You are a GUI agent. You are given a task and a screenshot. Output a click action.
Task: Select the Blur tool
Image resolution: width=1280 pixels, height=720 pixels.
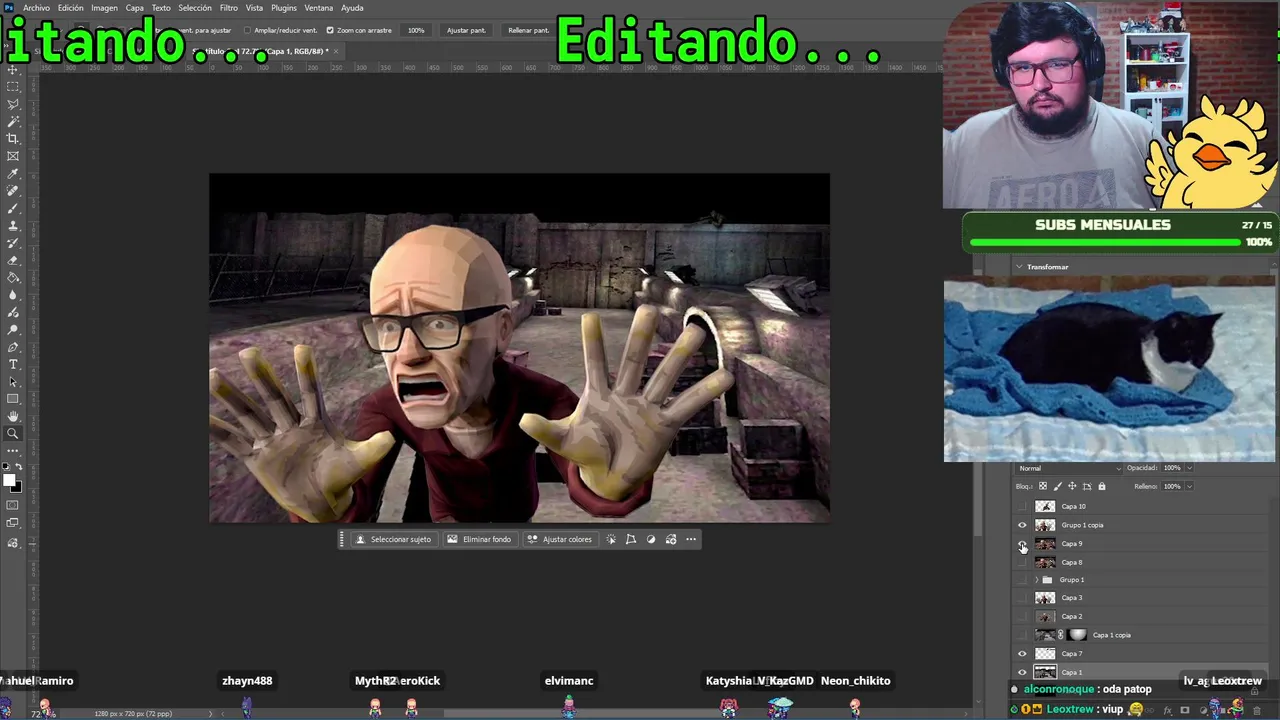coord(13,295)
